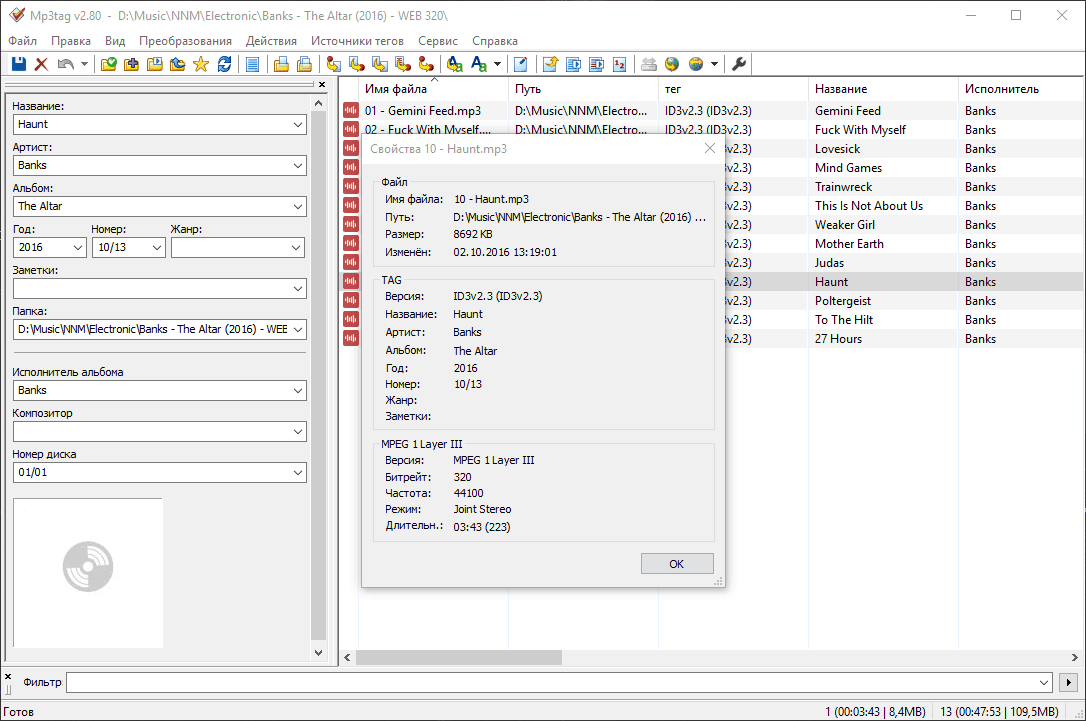1086x721 pixels.
Task: Expand the Композитор field dropdown
Action: click(298, 431)
